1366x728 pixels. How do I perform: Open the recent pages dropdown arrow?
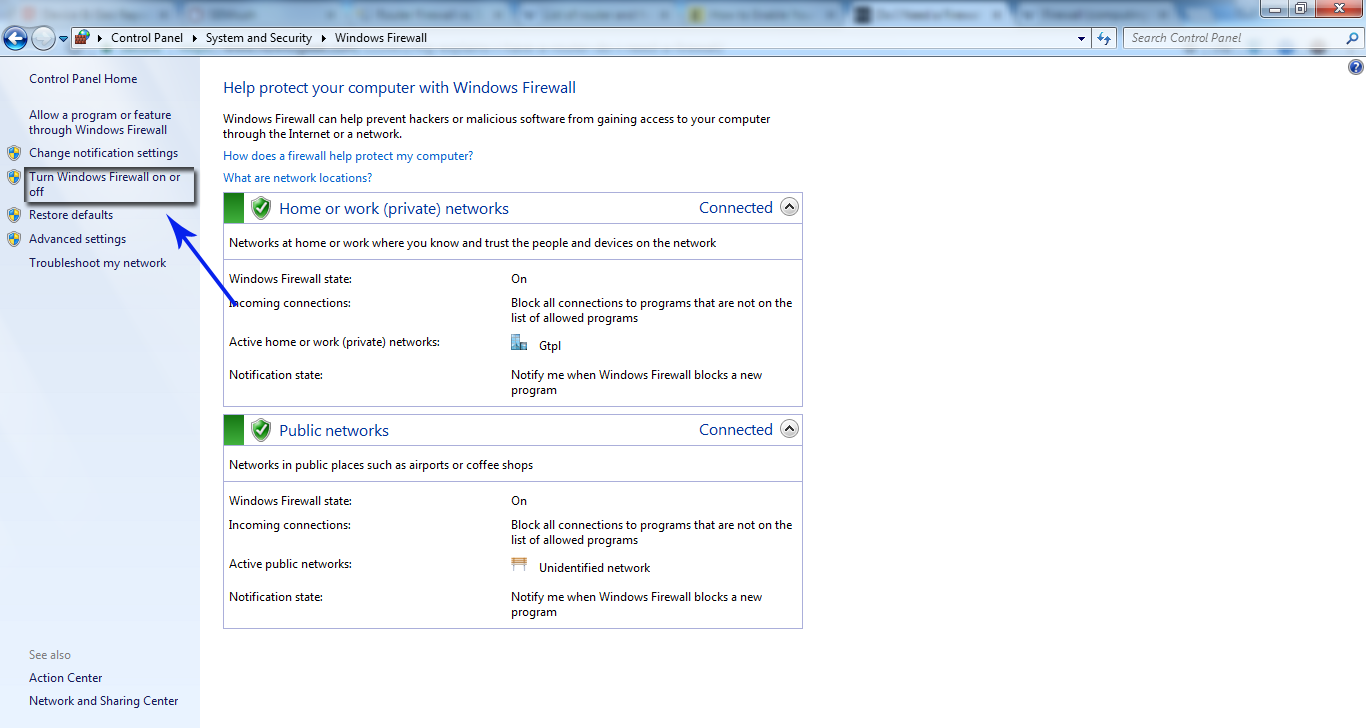point(63,39)
